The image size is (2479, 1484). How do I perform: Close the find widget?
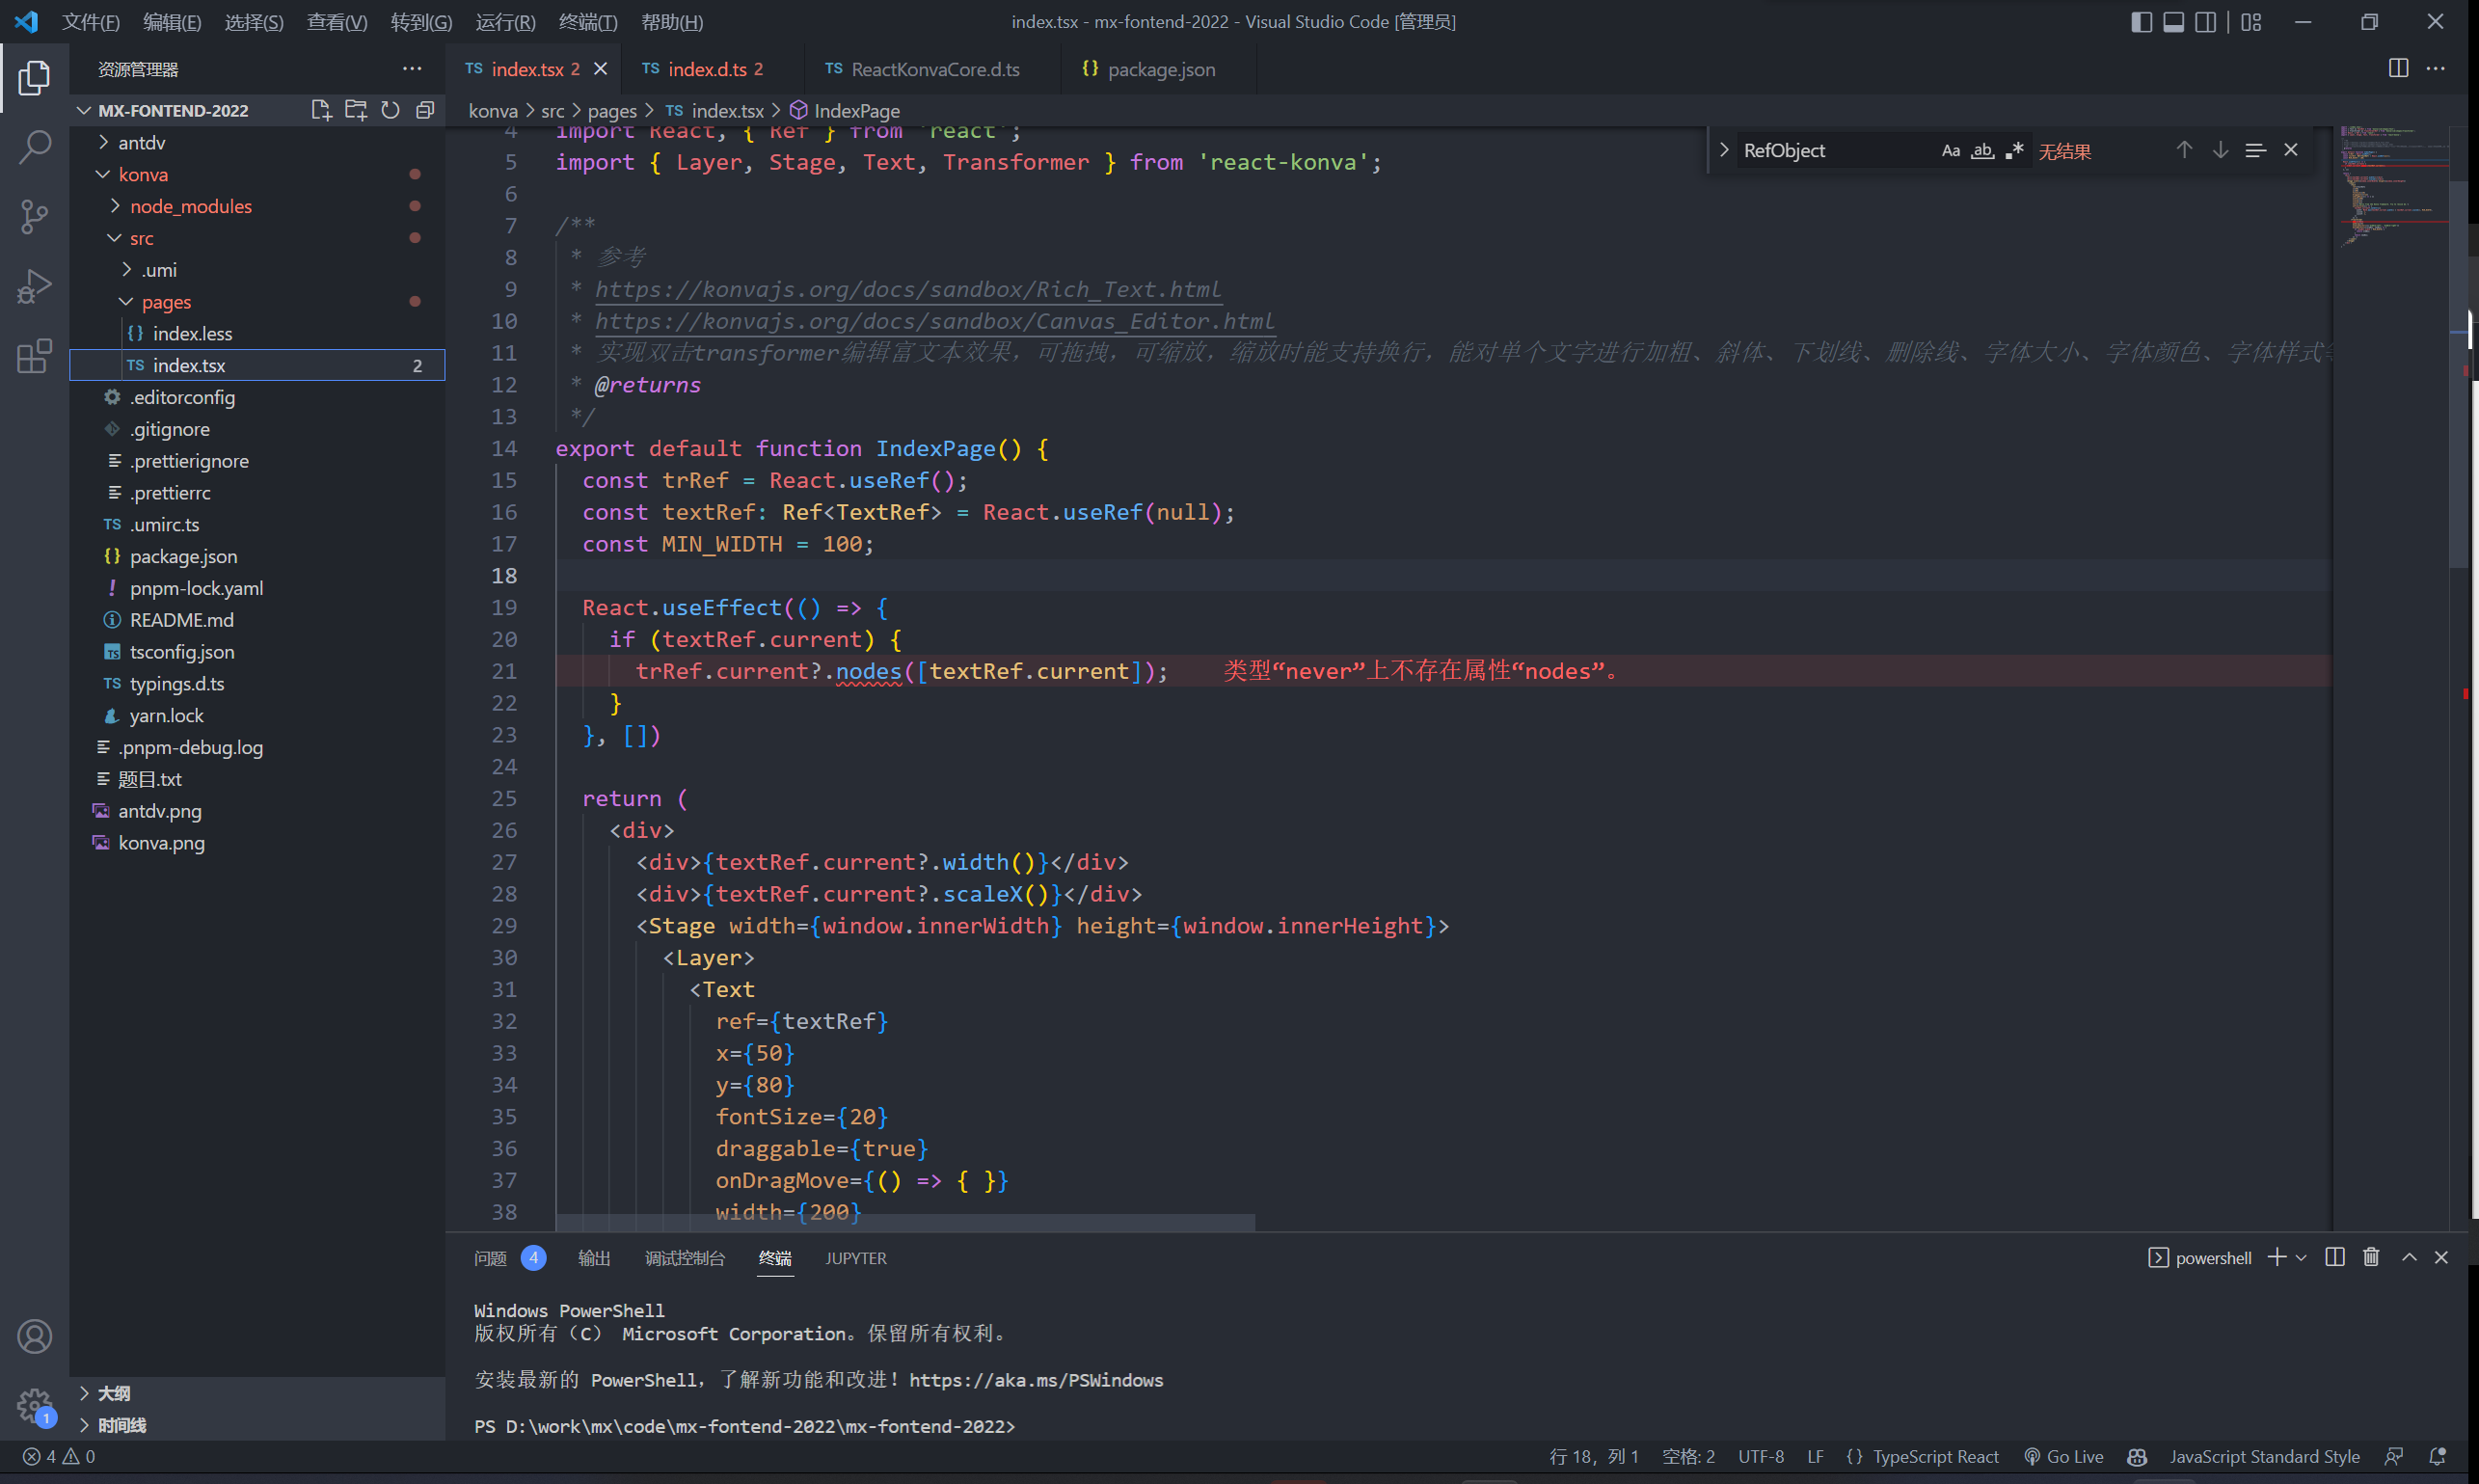[2291, 150]
